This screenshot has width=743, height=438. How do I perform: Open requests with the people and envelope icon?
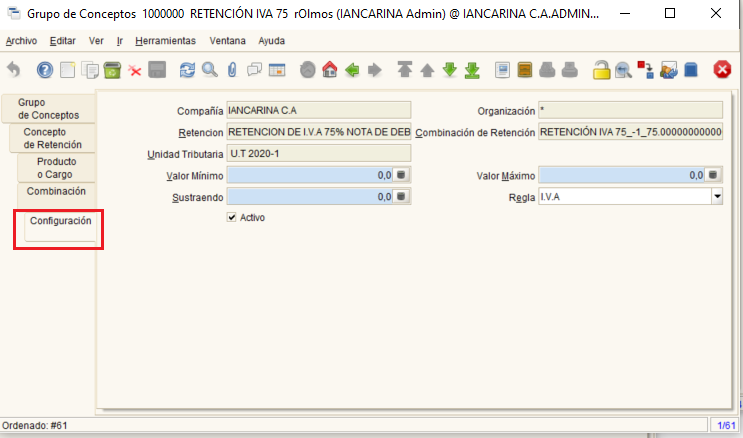tap(669, 70)
